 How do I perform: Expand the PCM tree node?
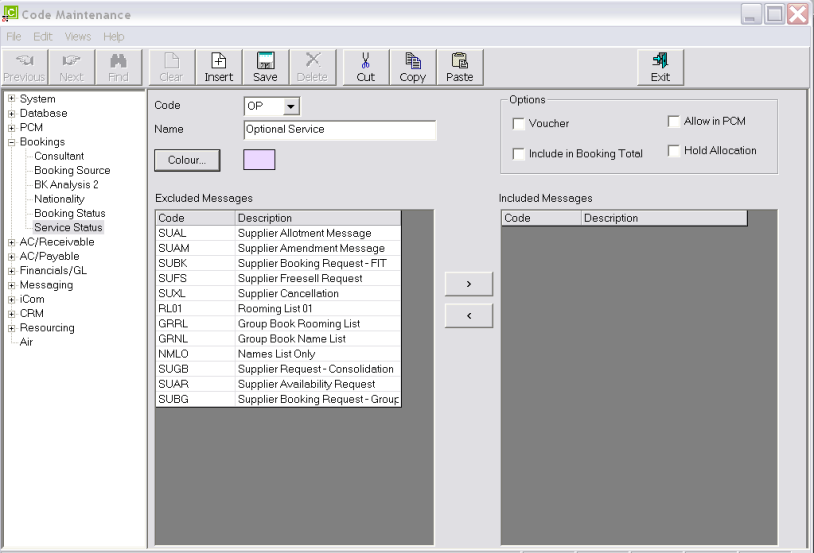pos(11,128)
